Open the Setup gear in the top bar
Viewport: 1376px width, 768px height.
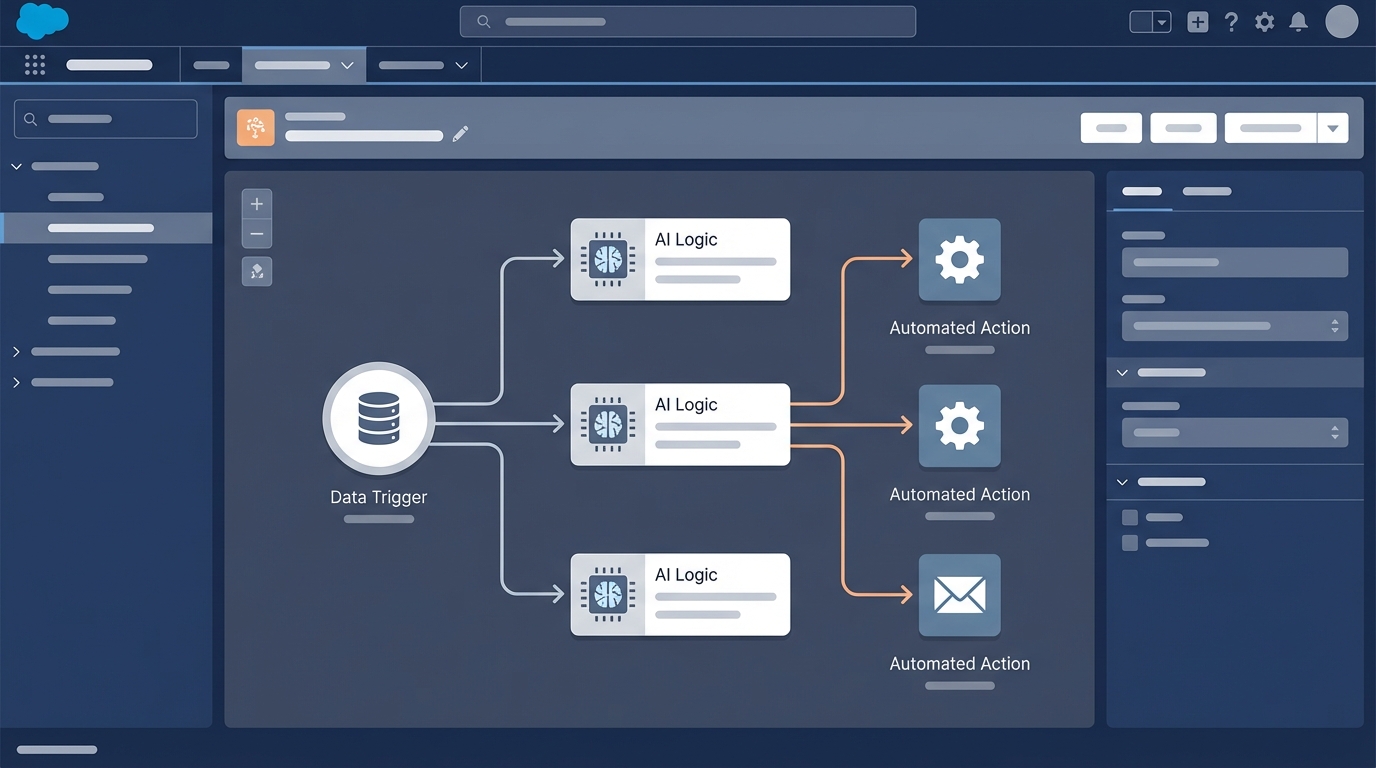(1264, 21)
